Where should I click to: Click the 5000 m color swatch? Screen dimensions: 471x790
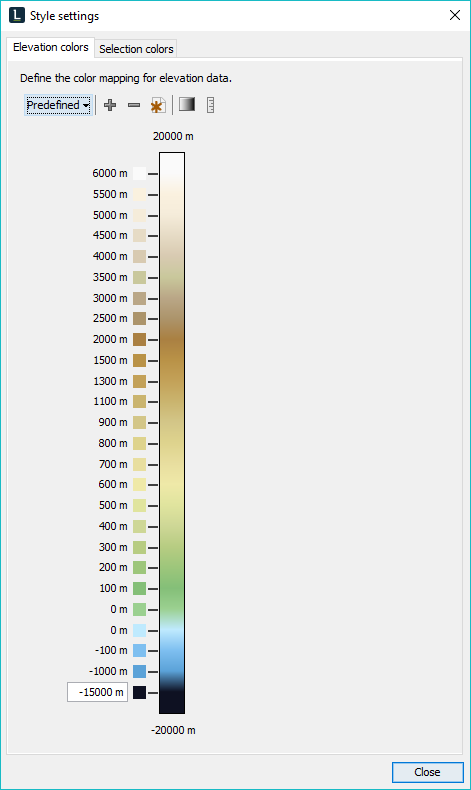[x=140, y=215]
